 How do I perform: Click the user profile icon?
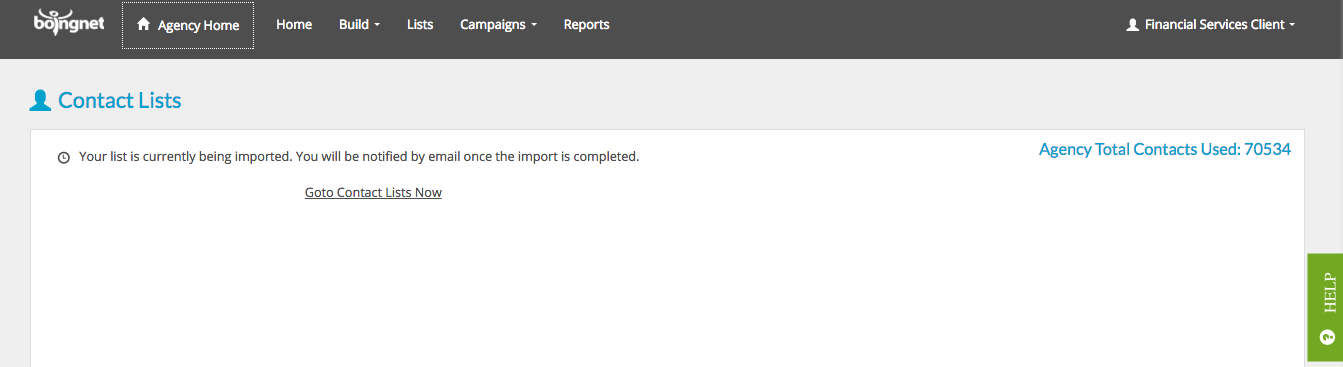1133,25
